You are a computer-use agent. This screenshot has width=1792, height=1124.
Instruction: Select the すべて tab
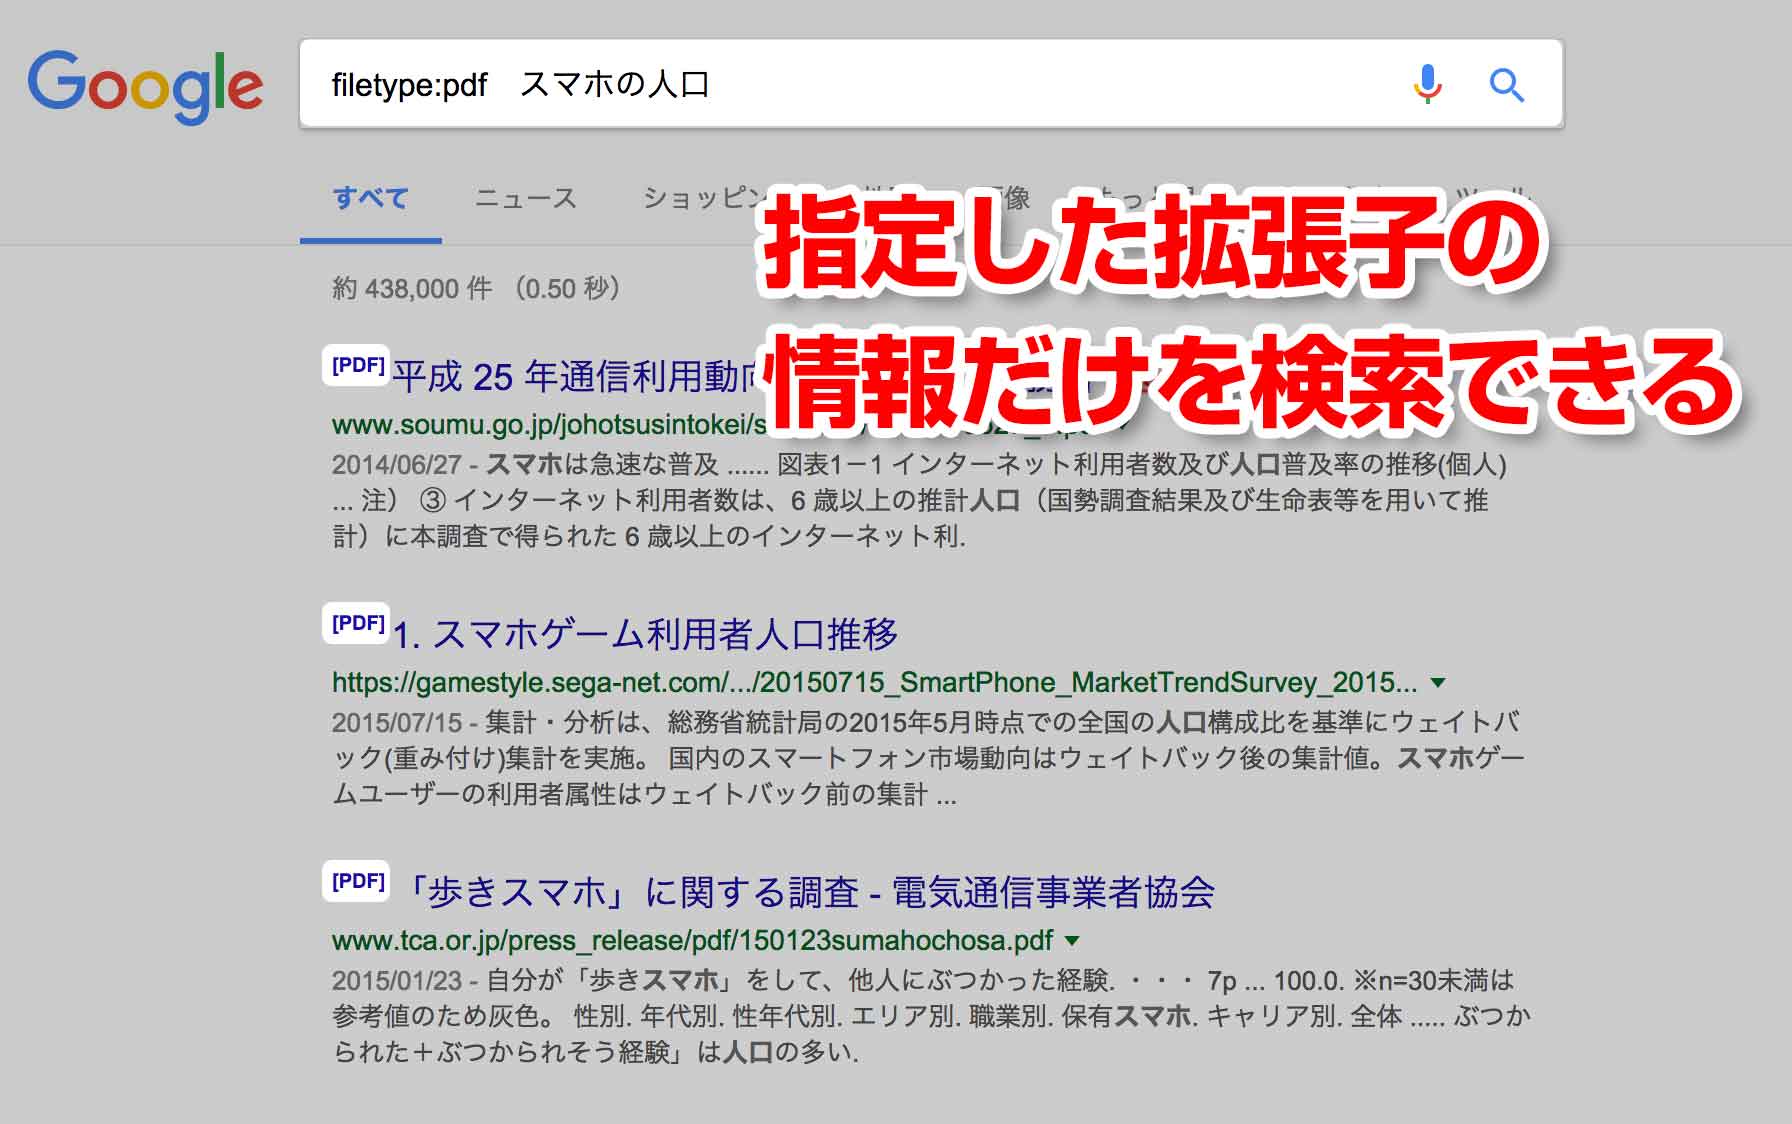371,198
